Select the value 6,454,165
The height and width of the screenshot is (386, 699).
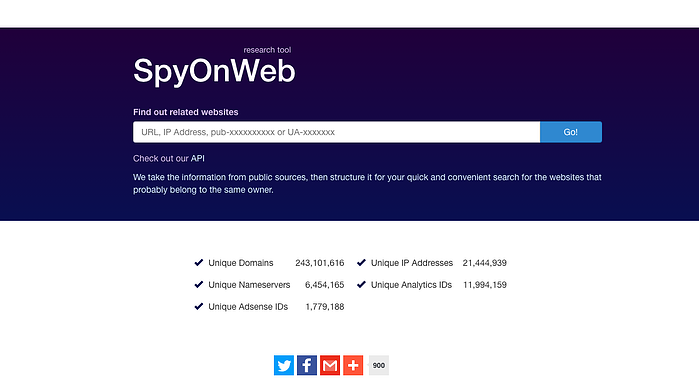coord(325,285)
